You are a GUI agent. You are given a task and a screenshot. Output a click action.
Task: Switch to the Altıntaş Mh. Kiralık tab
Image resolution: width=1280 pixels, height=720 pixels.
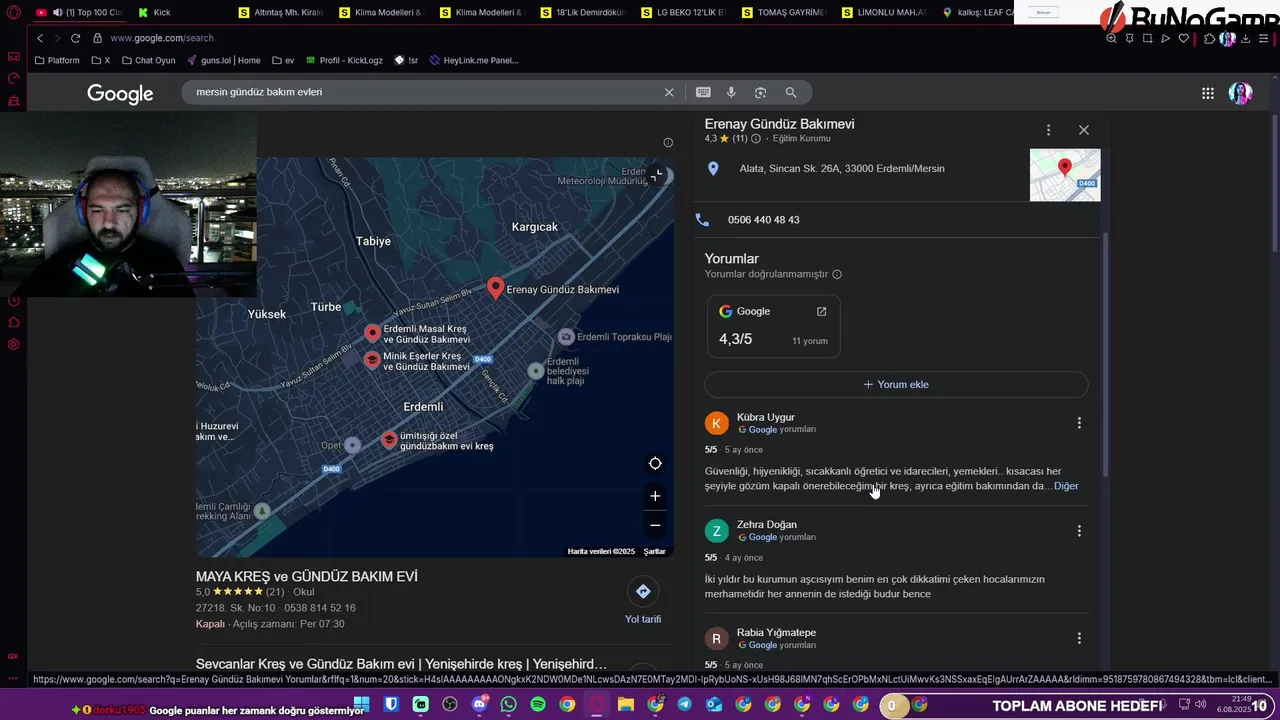coord(281,12)
